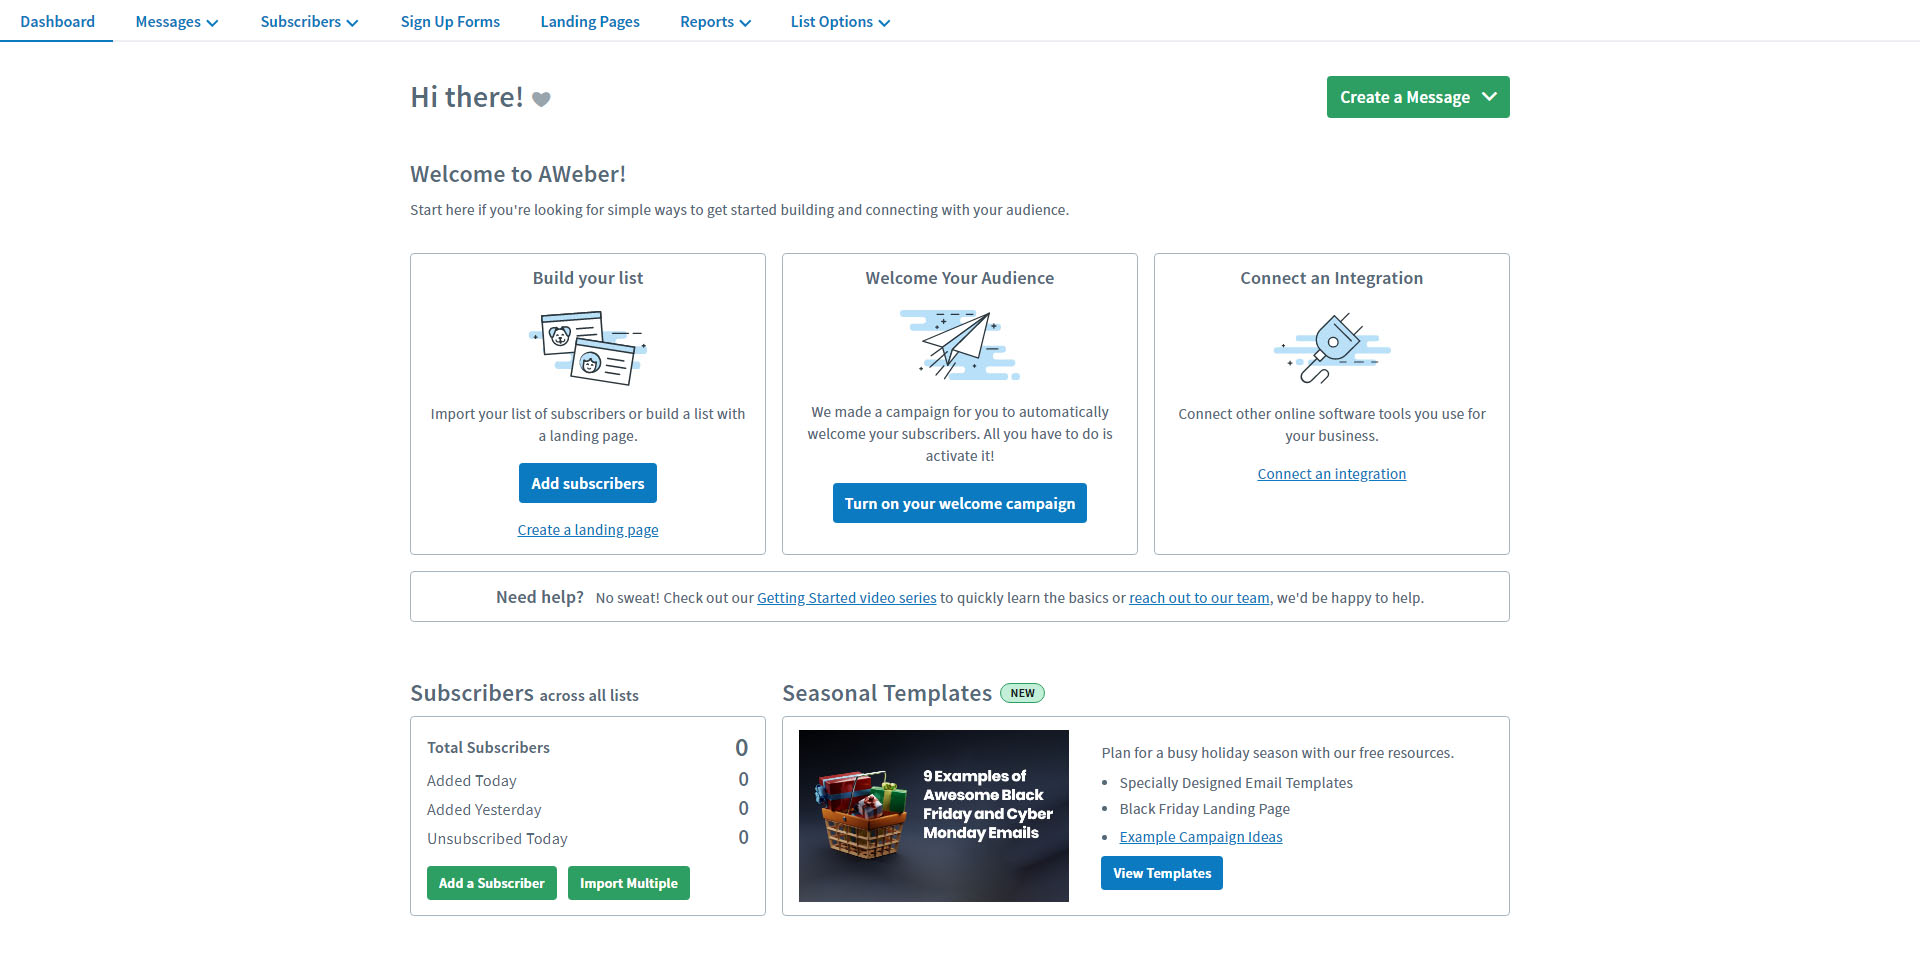Open Example Campaign Ideas link
The width and height of the screenshot is (1920, 953).
point(1201,837)
